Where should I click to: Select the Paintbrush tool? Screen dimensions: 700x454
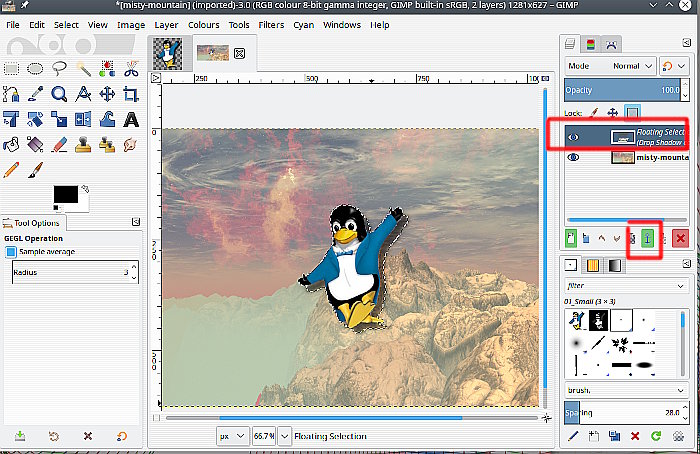(x=35, y=170)
